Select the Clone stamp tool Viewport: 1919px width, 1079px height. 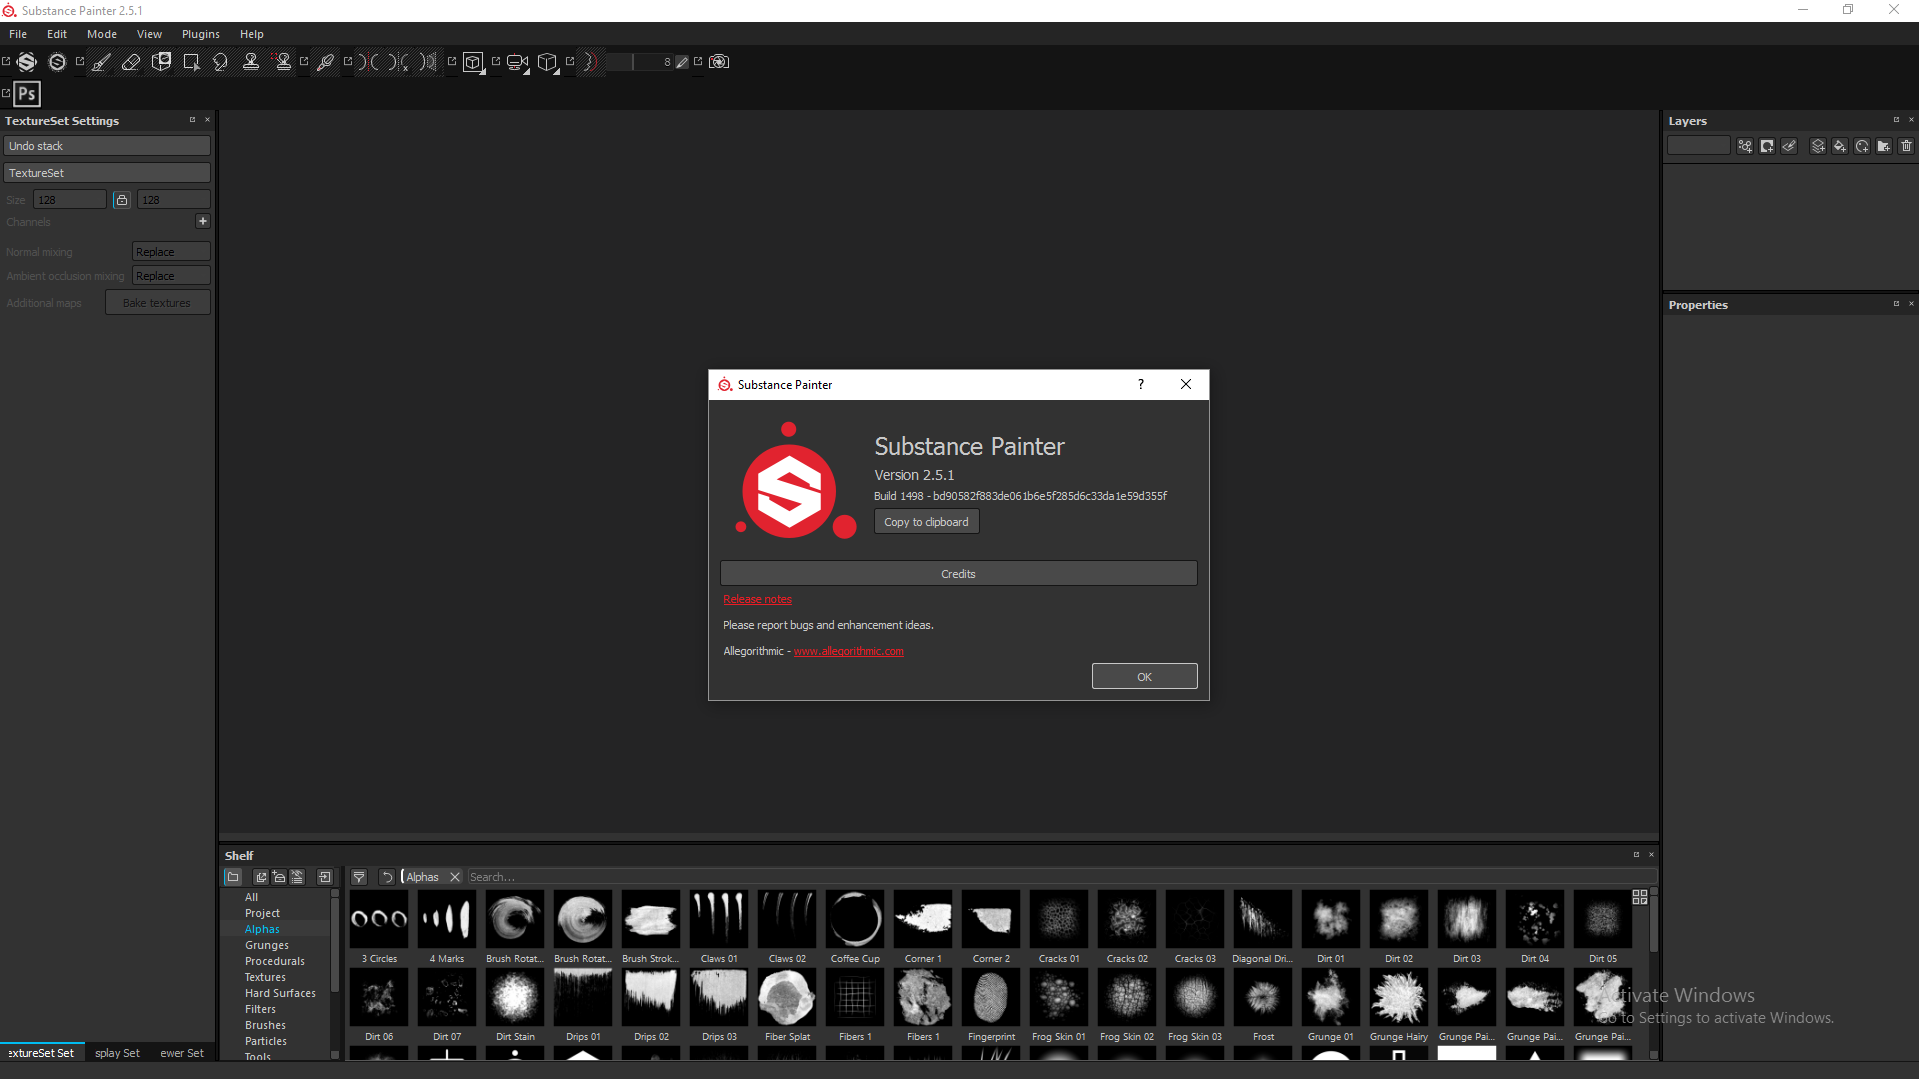point(251,62)
